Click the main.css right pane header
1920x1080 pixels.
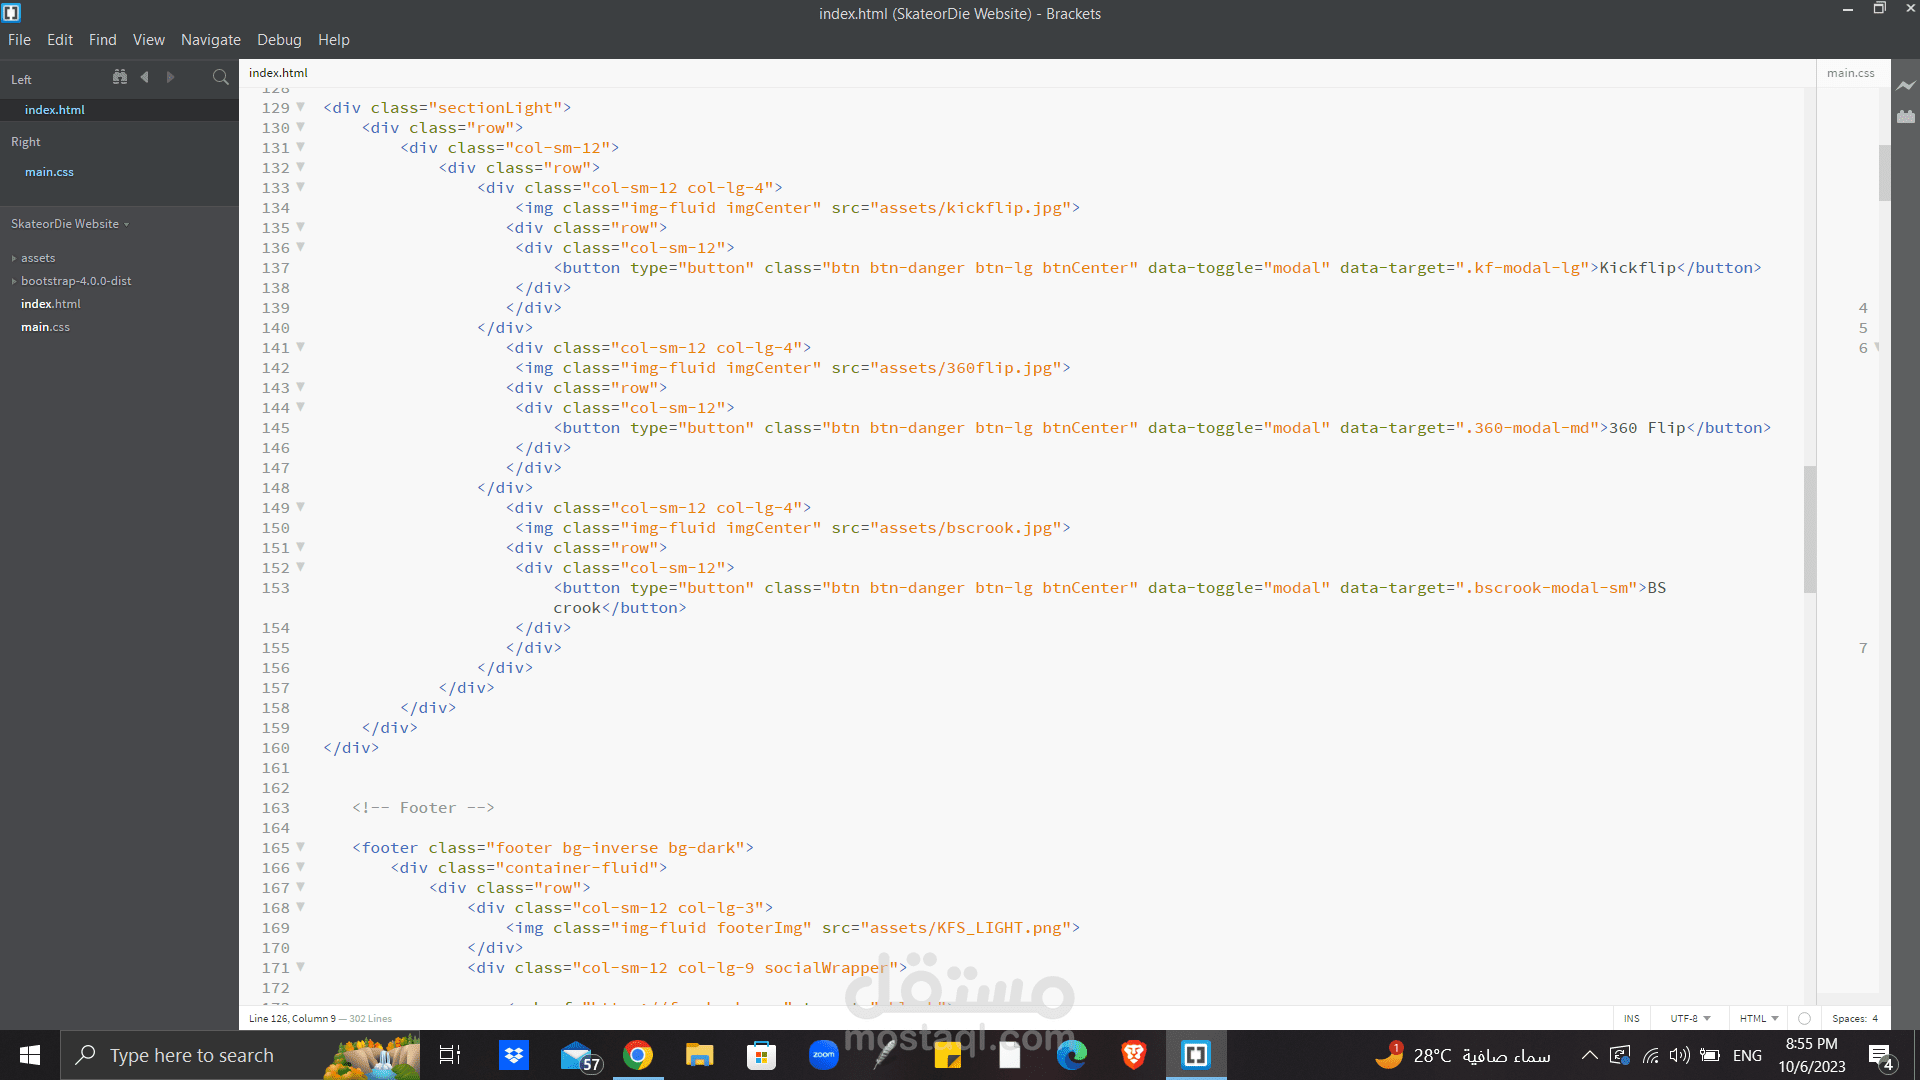1850,73
